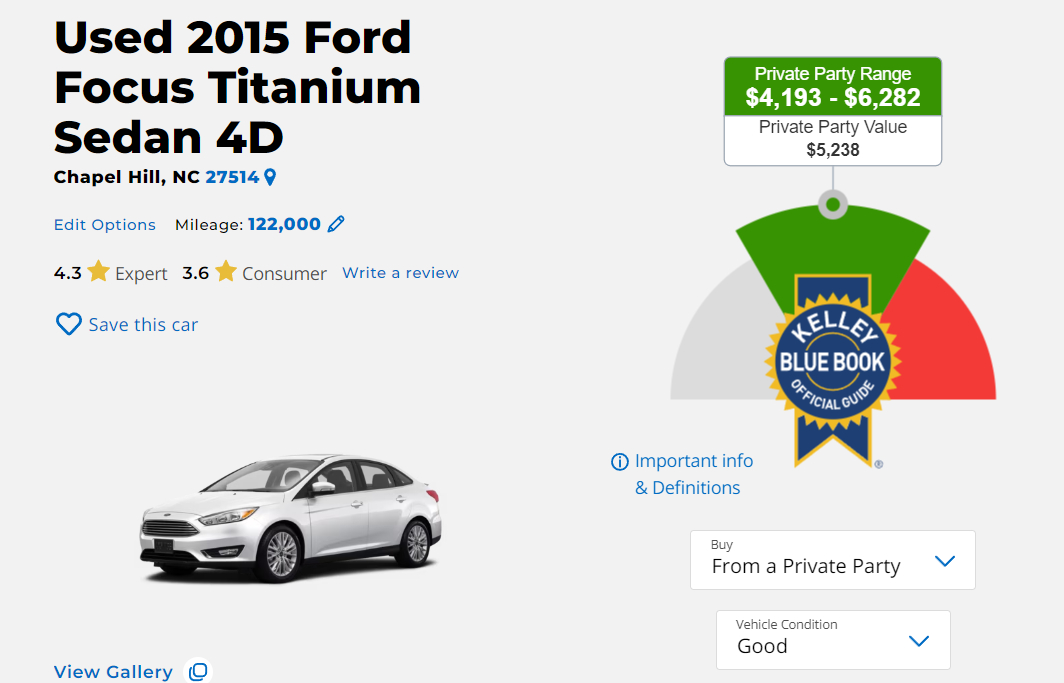Click the location pin icon next to 27514
This screenshot has height=683, width=1064.
click(x=270, y=177)
